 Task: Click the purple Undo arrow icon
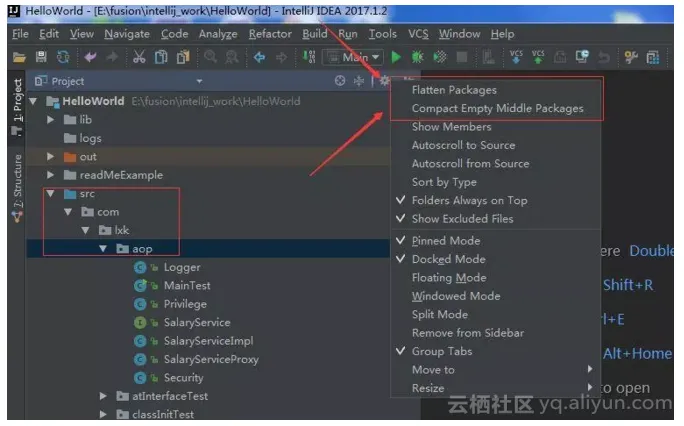tap(90, 57)
